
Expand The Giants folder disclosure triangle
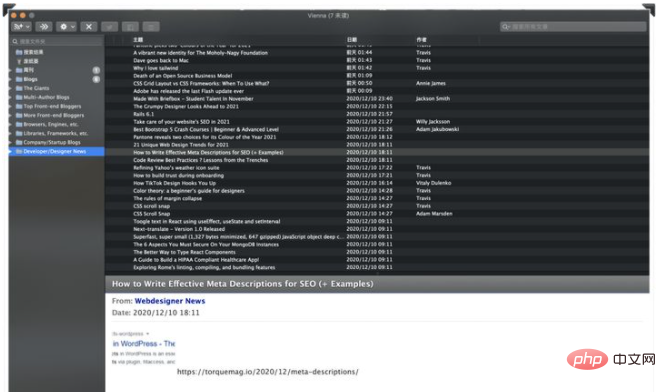pos(11,88)
